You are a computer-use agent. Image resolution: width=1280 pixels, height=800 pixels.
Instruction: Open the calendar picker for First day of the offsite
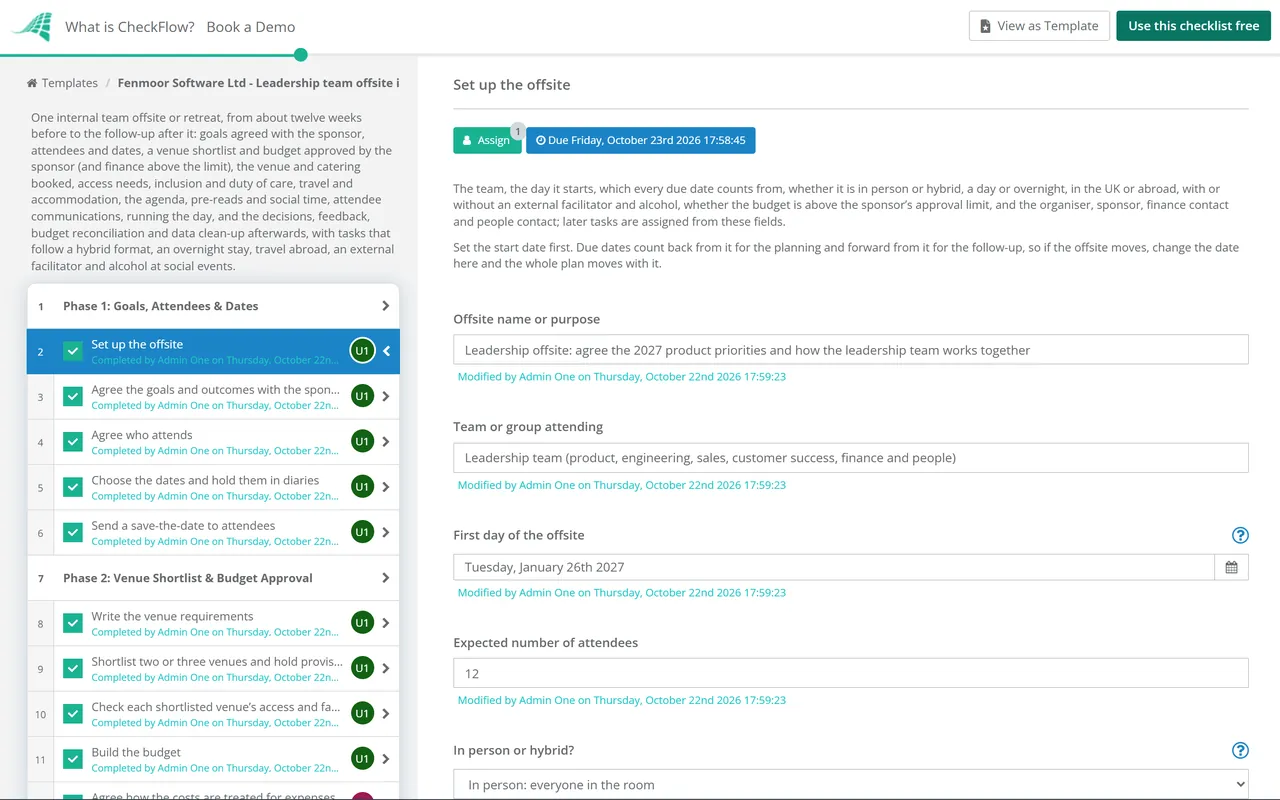click(x=1231, y=567)
